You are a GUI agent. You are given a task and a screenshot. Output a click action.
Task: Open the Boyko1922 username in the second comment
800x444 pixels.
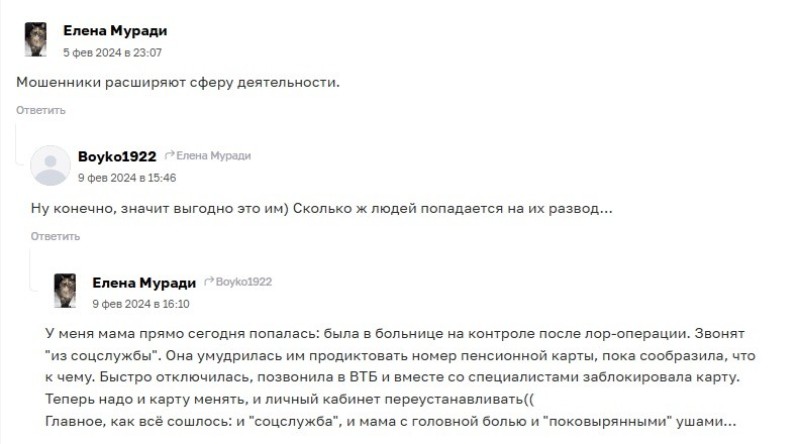tap(117, 156)
